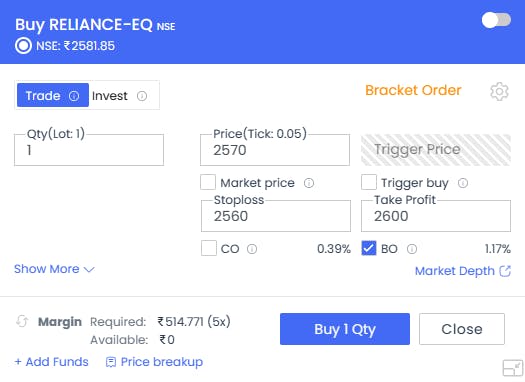This screenshot has height=382, width=525.
Task: Uncheck the BO checkbox
Action: [x=369, y=248]
